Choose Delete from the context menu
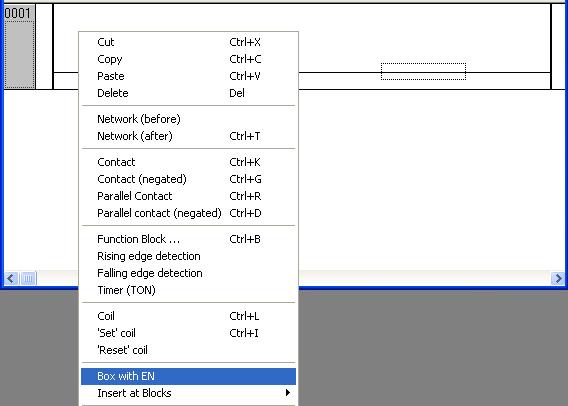Image resolution: width=568 pixels, height=406 pixels. [x=188, y=93]
